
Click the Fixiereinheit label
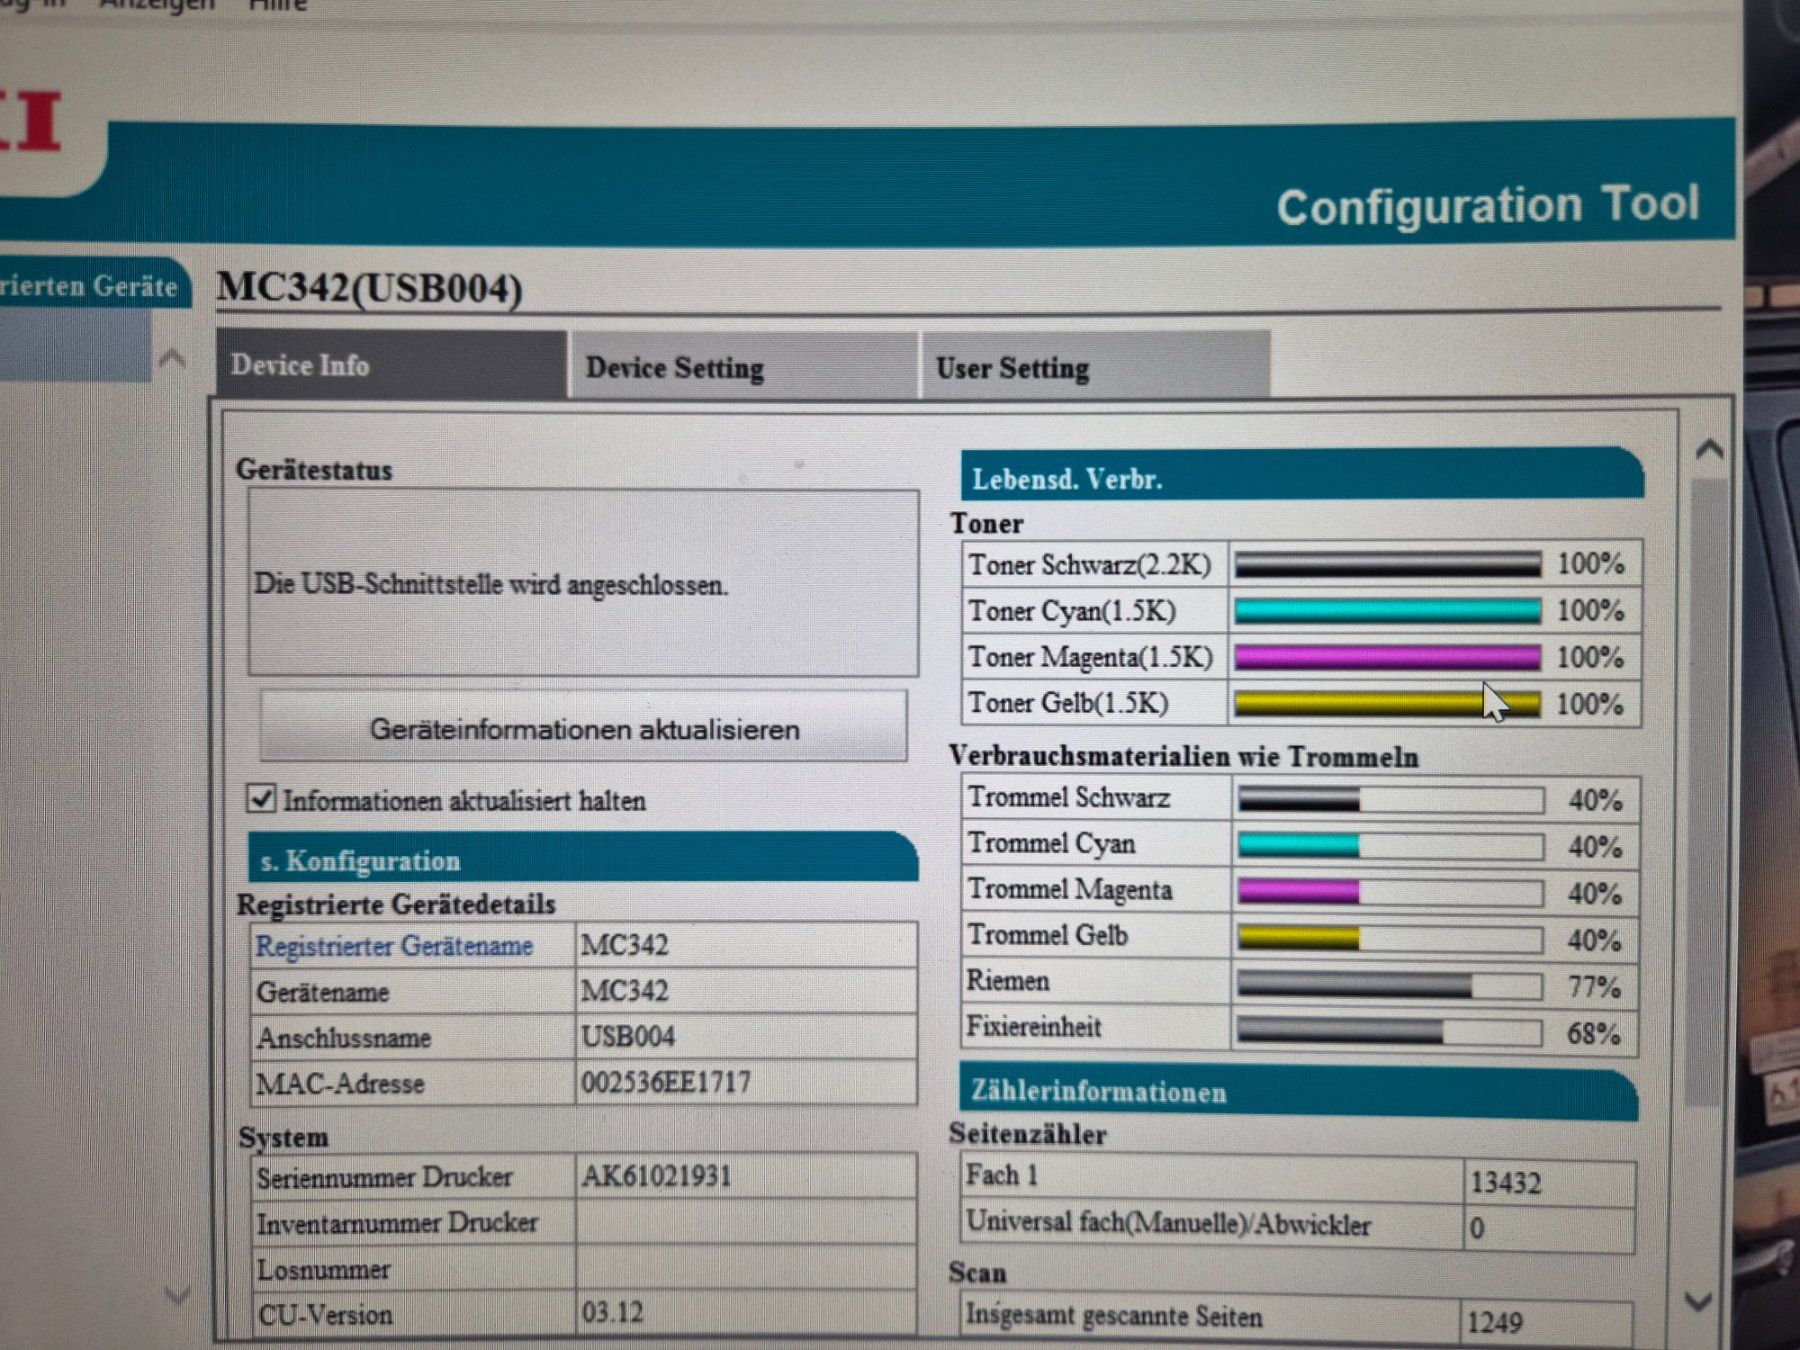click(1034, 1027)
